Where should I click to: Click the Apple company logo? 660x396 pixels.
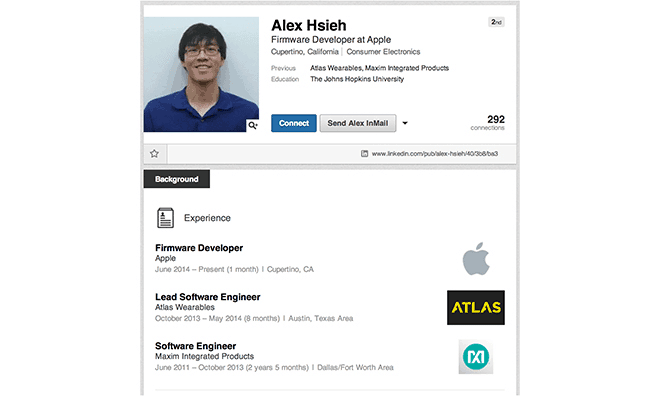(x=476, y=258)
